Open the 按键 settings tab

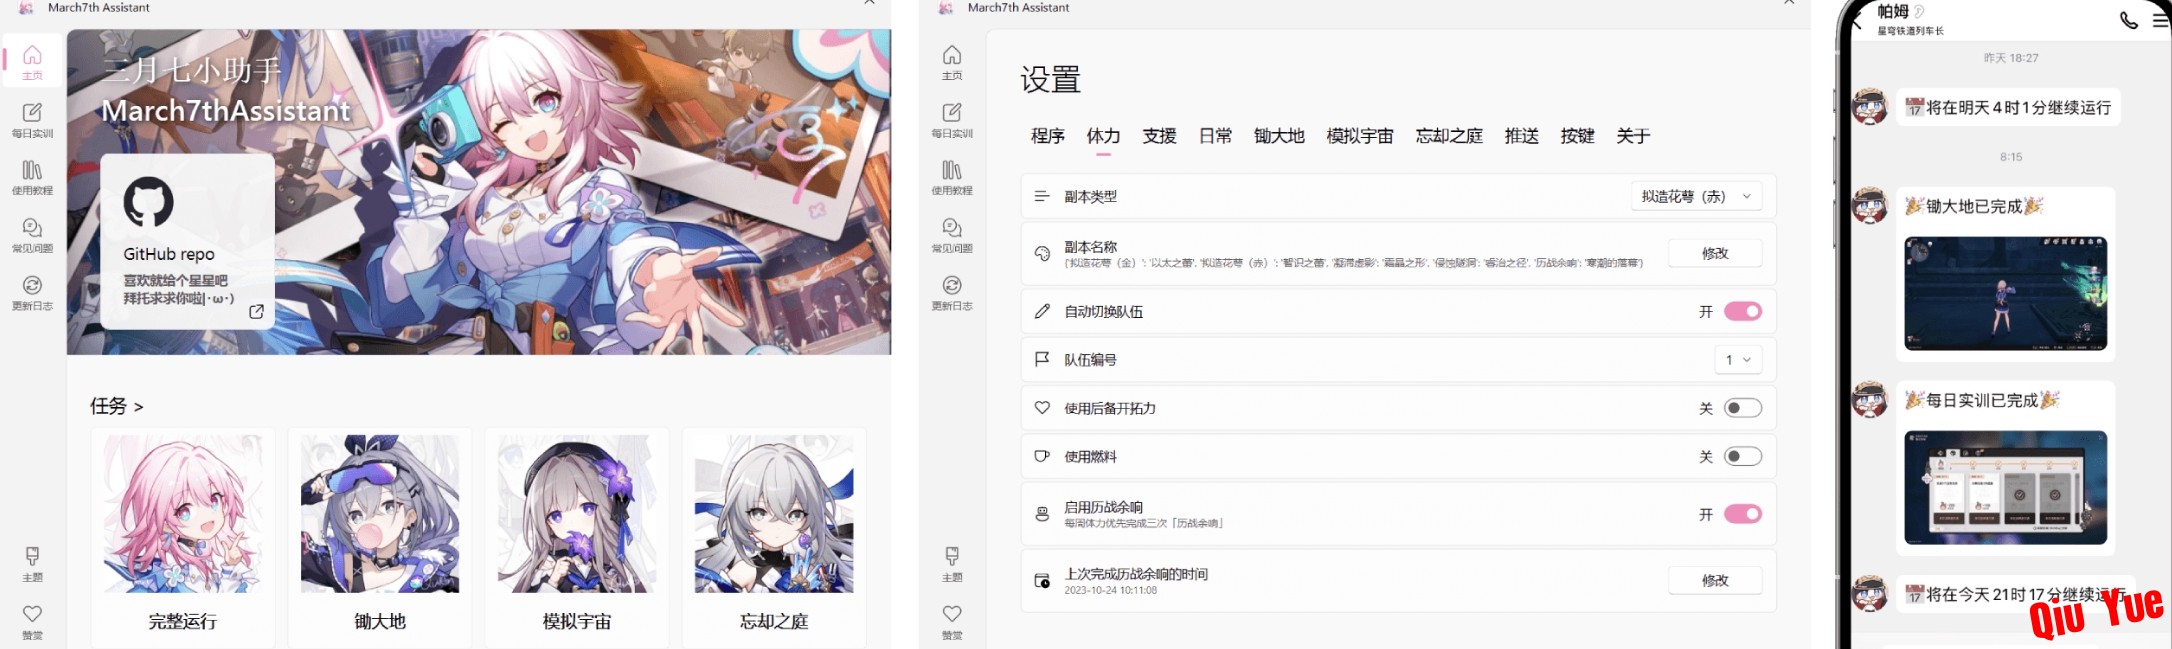(x=1578, y=136)
